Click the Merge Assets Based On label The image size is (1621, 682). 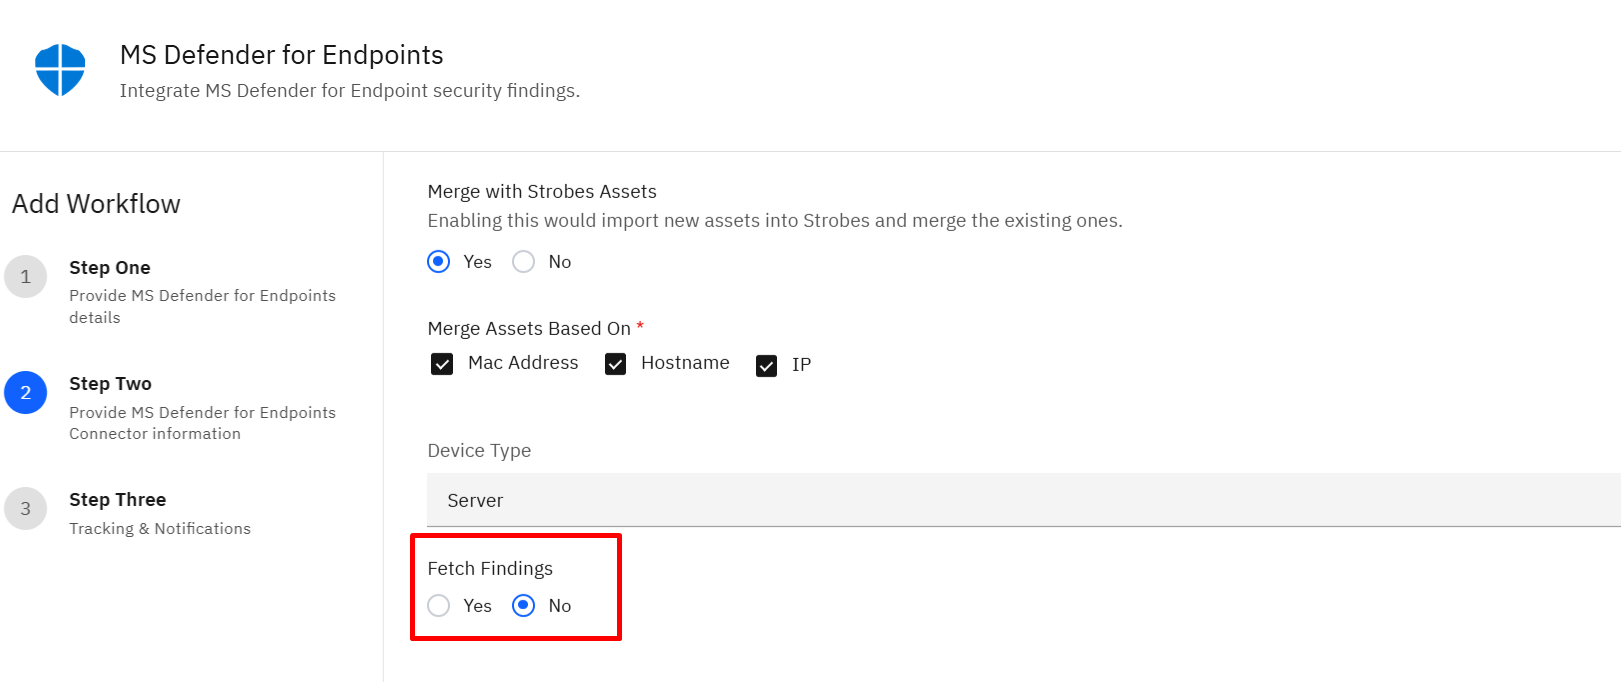pyautogui.click(x=529, y=329)
